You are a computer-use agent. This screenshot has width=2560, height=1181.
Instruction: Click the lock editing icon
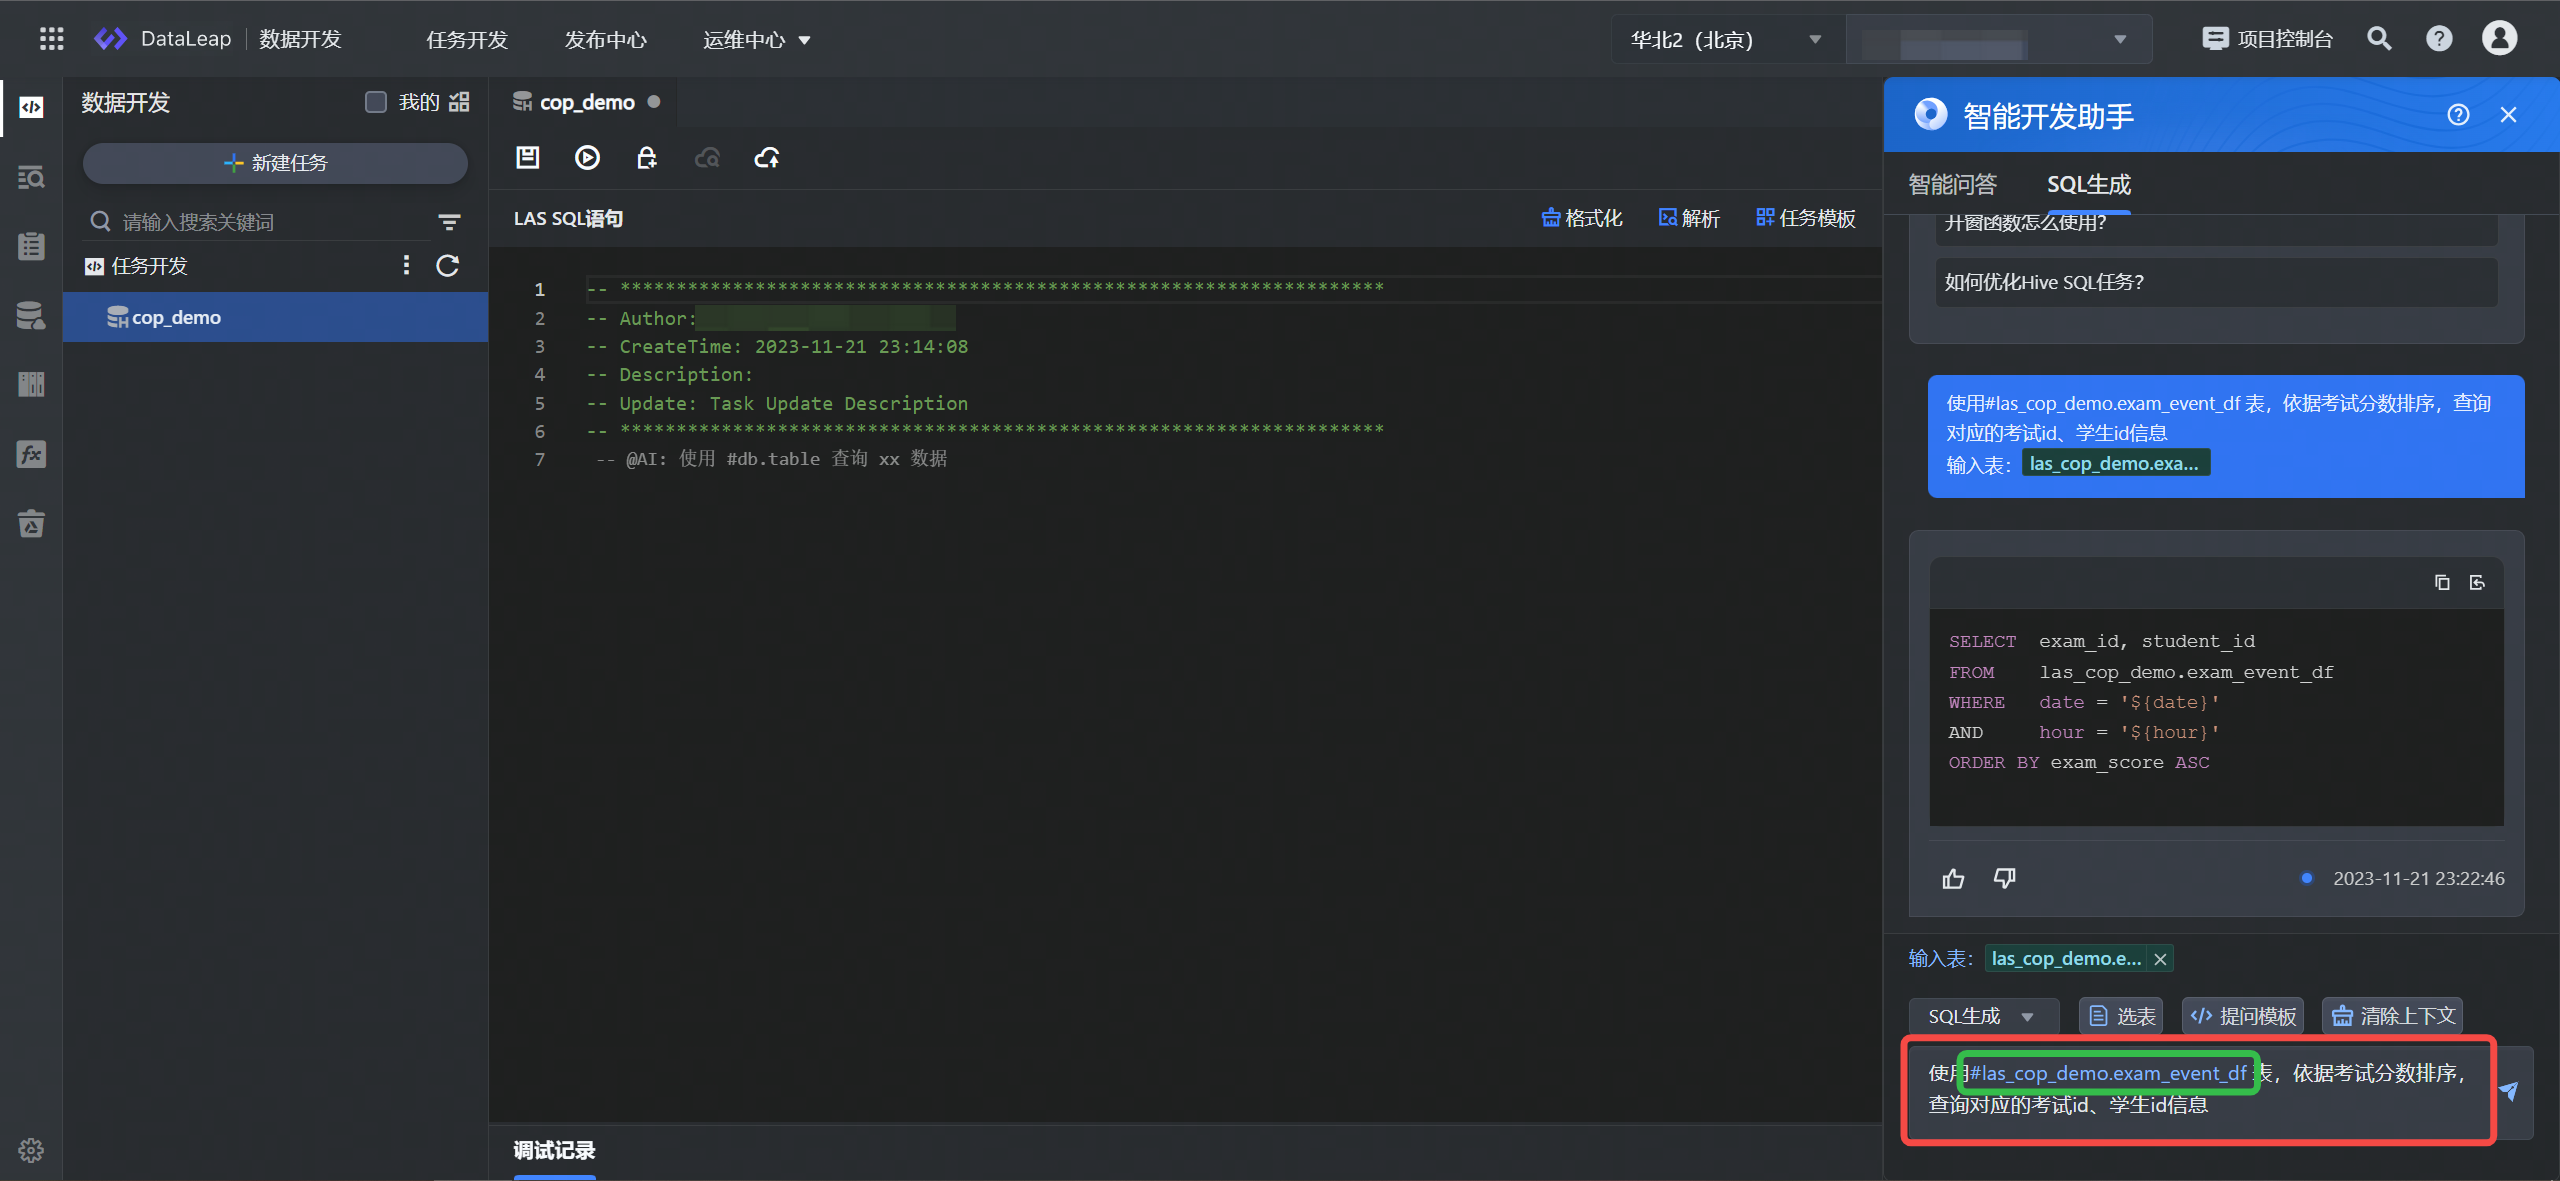click(x=647, y=157)
